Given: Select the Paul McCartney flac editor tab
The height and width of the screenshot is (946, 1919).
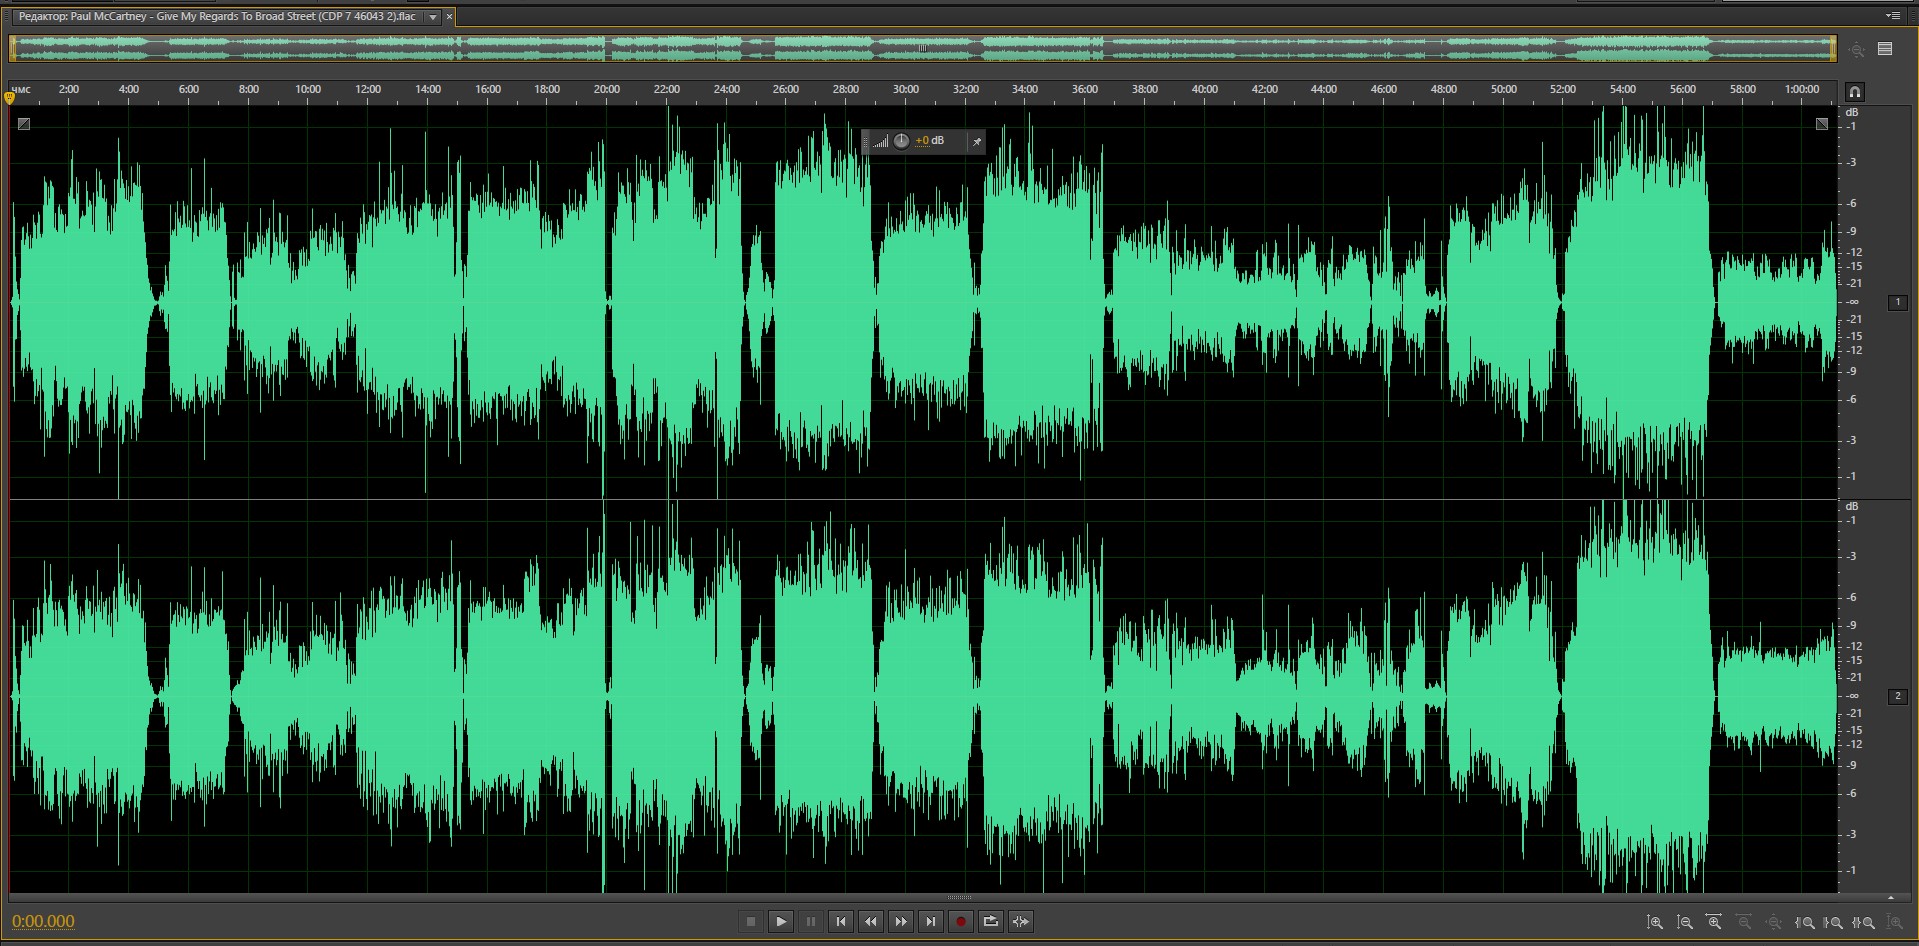Looking at the screenshot, I should (x=217, y=17).
